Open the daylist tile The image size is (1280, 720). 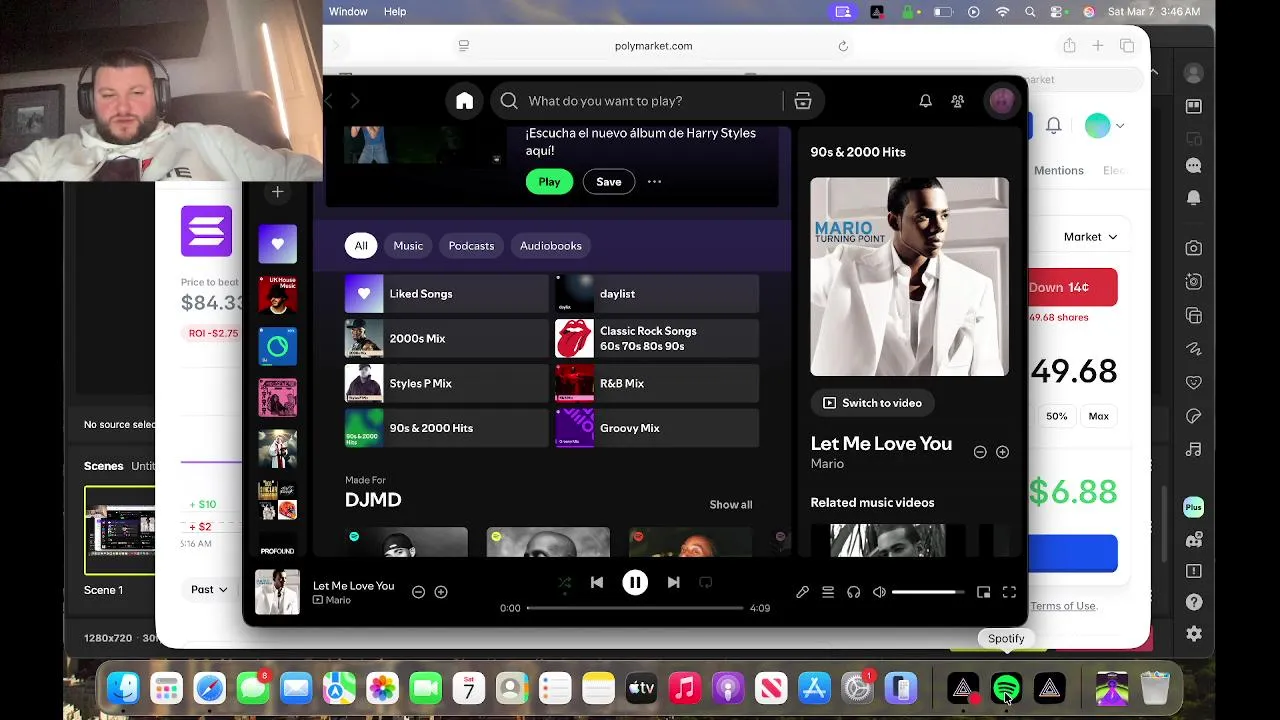[x=657, y=294]
